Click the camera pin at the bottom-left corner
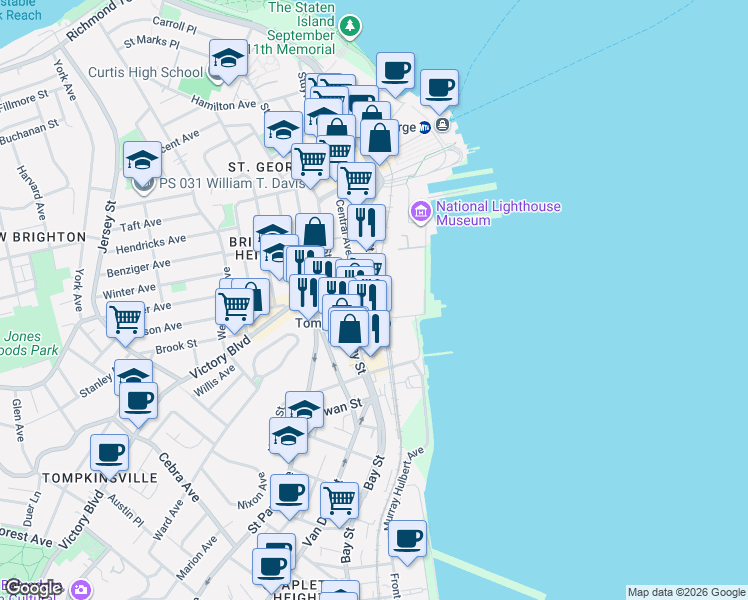 coord(81,590)
